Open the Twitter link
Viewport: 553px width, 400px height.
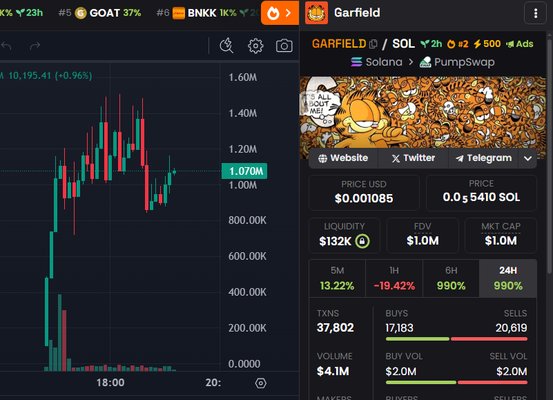(413, 158)
